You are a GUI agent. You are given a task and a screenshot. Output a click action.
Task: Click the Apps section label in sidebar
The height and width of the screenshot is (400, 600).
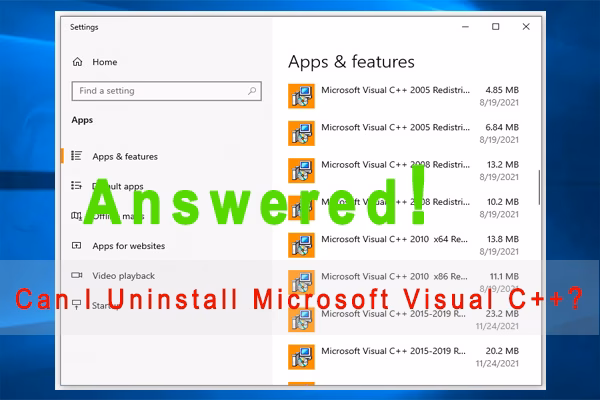82,120
